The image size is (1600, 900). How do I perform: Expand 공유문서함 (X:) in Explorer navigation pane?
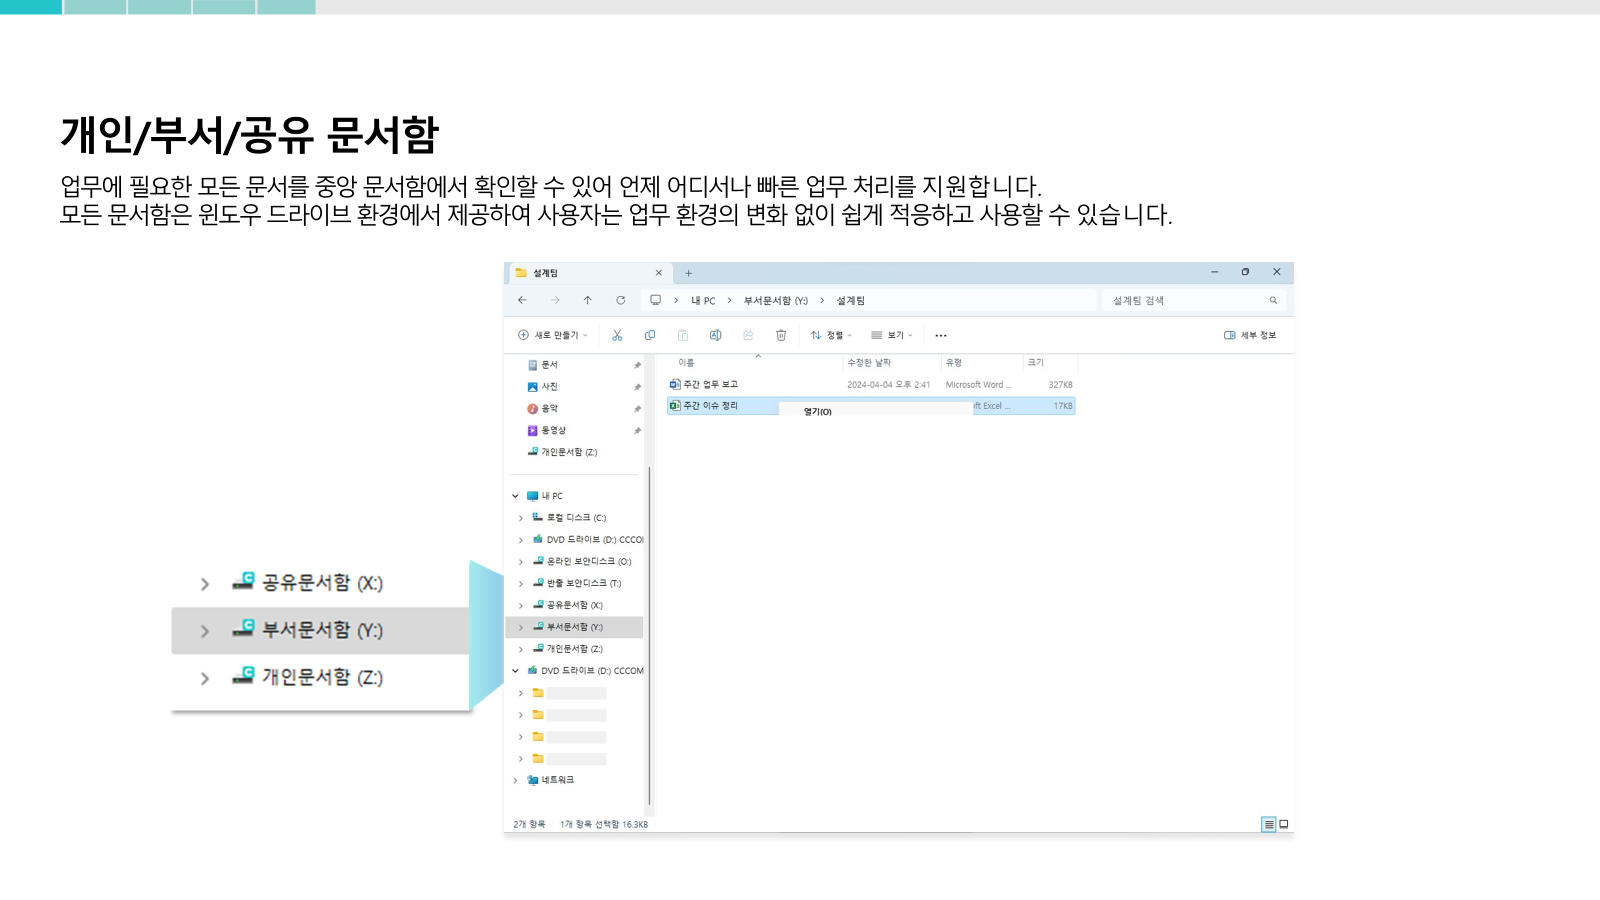point(521,606)
